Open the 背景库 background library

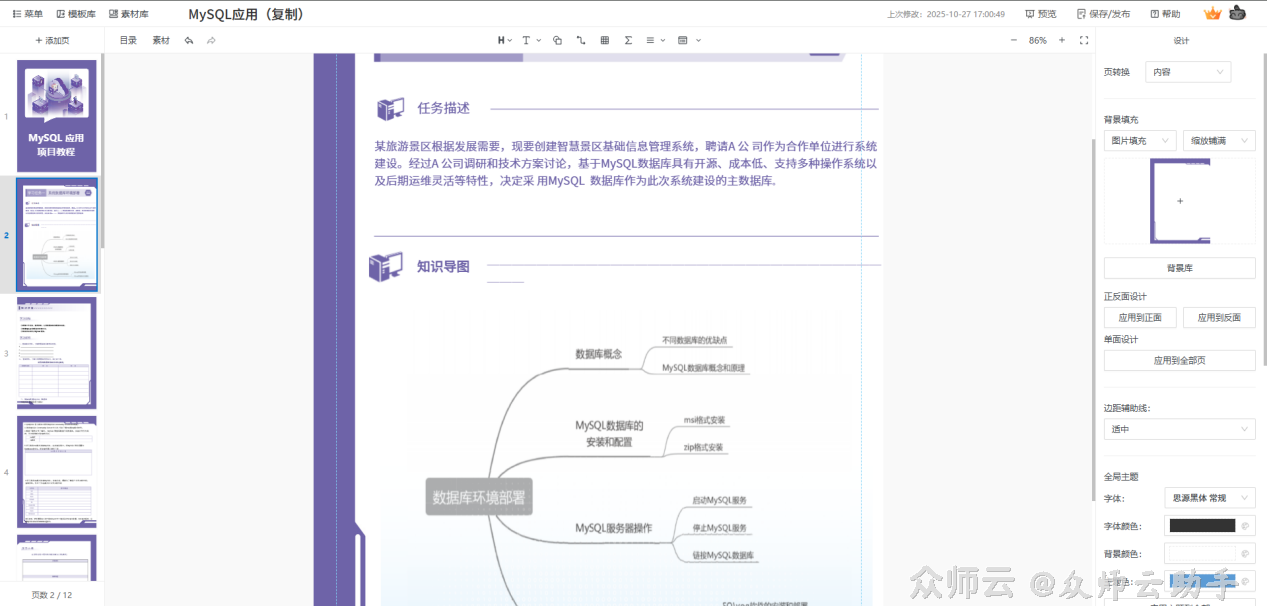coord(1178,267)
